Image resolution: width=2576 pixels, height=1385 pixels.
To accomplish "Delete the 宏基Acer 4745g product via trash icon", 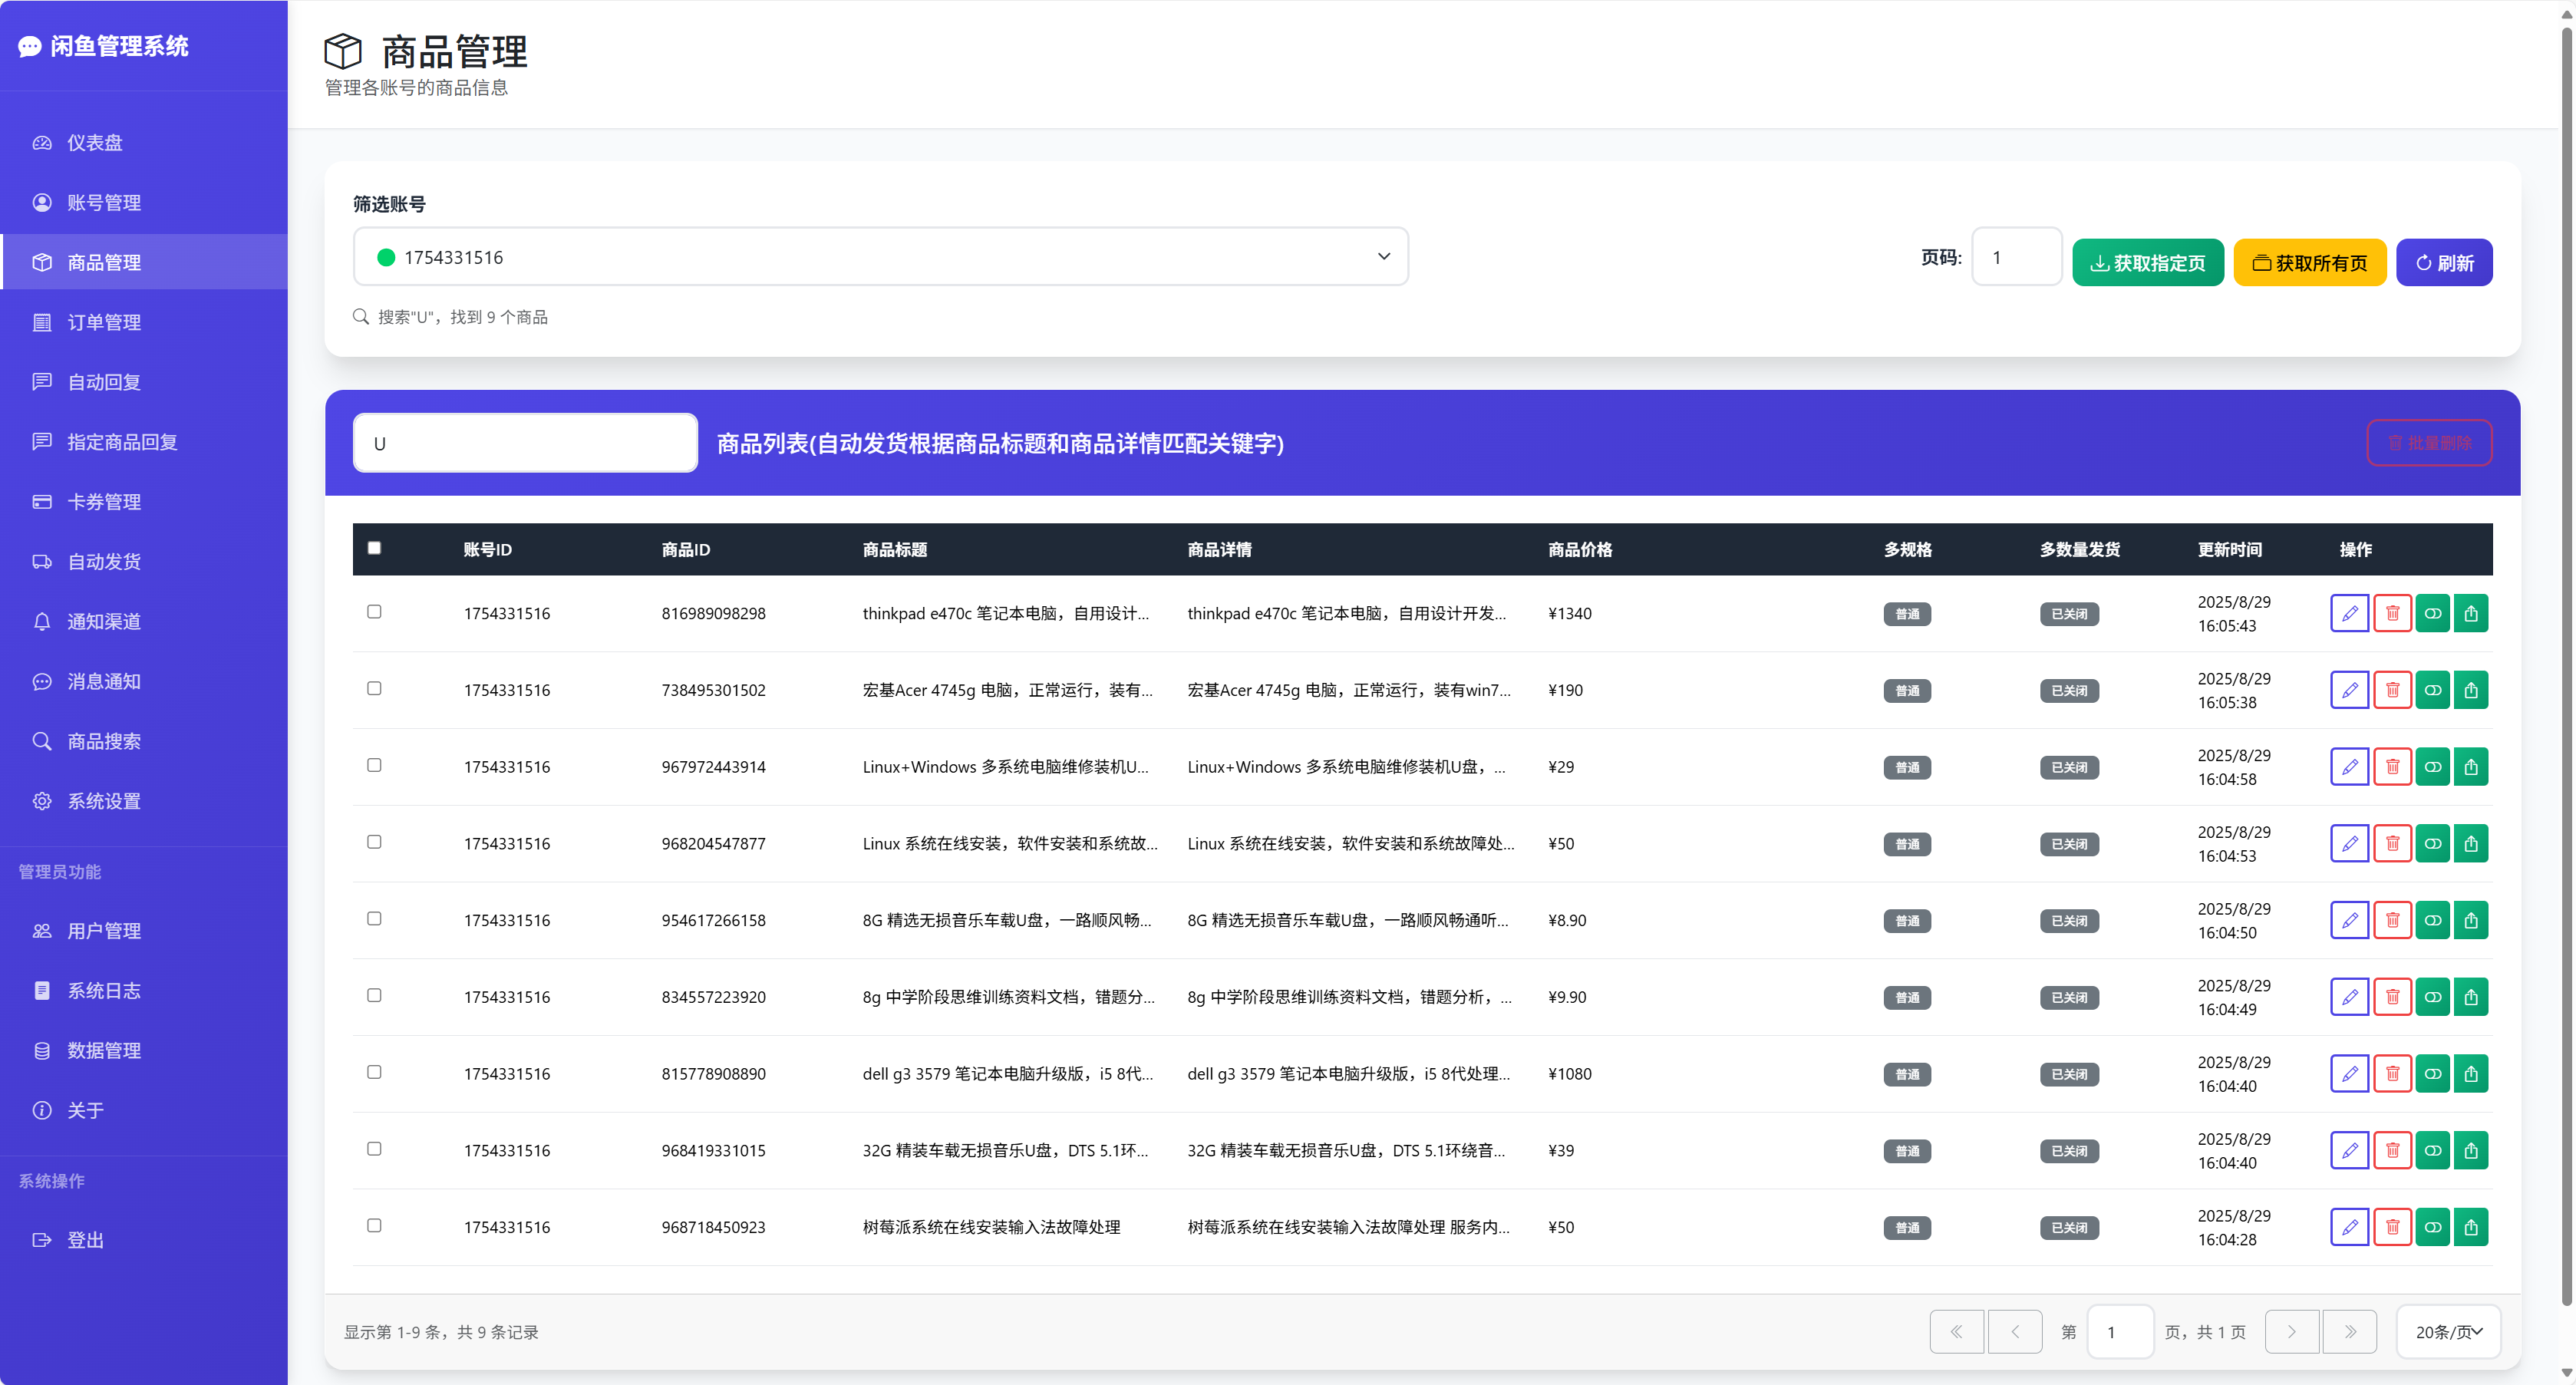I will coord(2392,689).
